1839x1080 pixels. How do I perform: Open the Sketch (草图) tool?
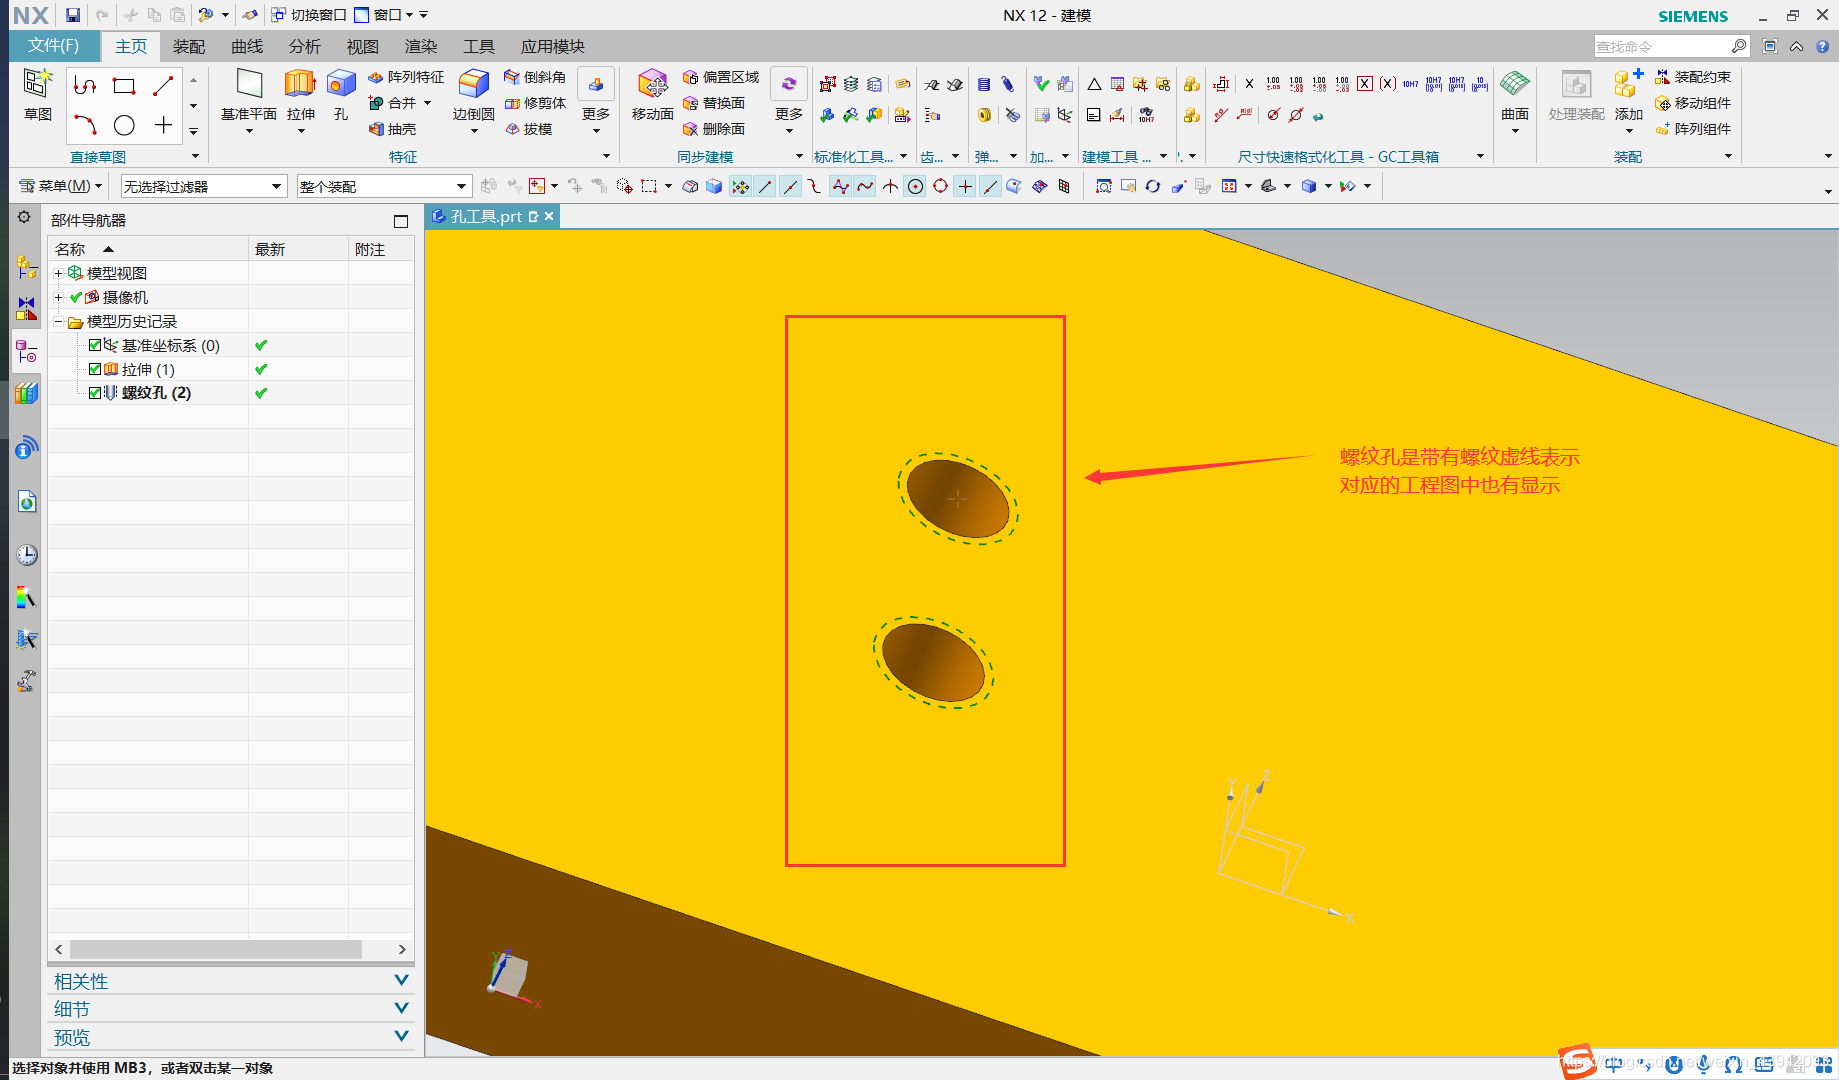click(38, 94)
